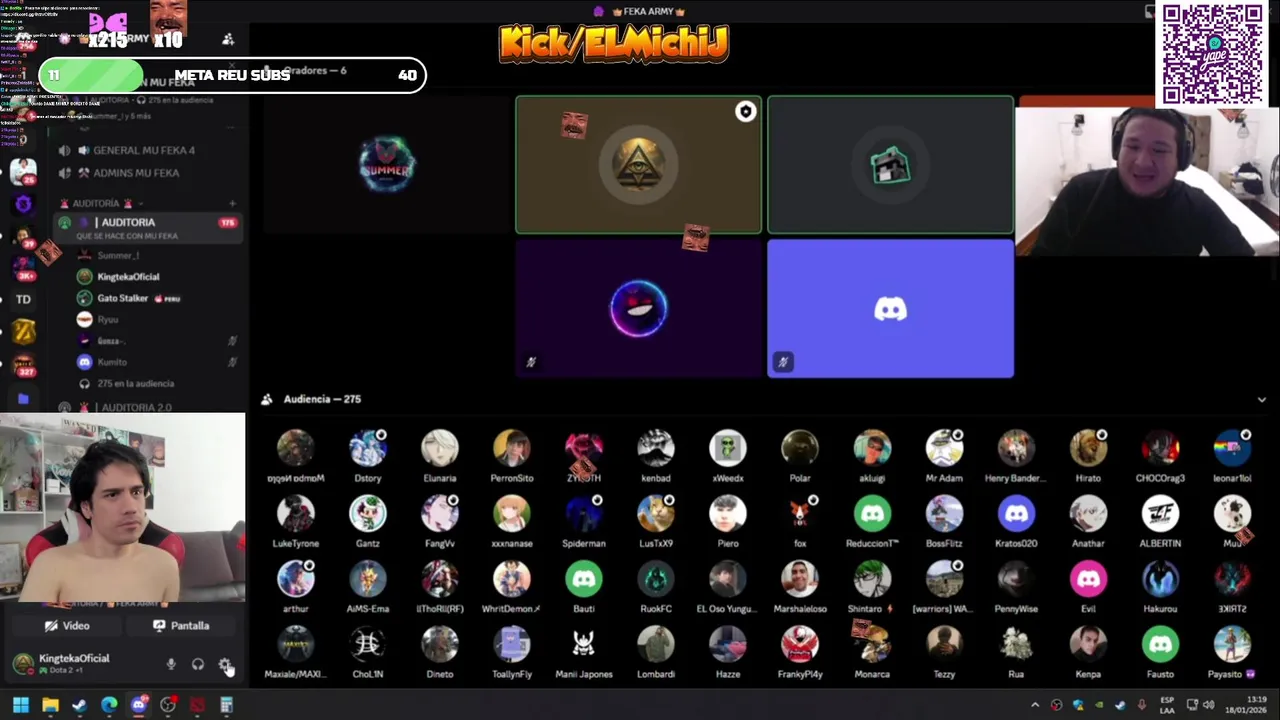
Task: Open audience member PerronSito
Action: 512,458
